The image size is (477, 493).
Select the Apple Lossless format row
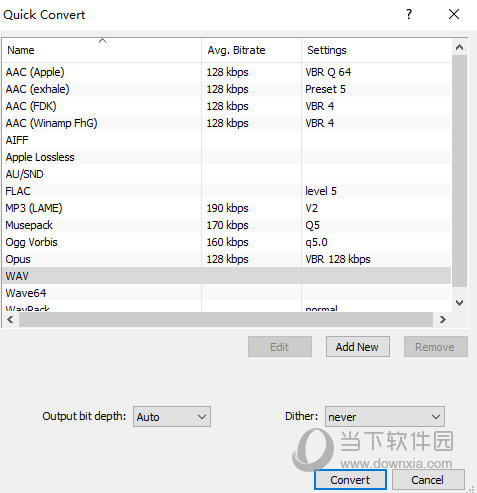tap(227, 157)
